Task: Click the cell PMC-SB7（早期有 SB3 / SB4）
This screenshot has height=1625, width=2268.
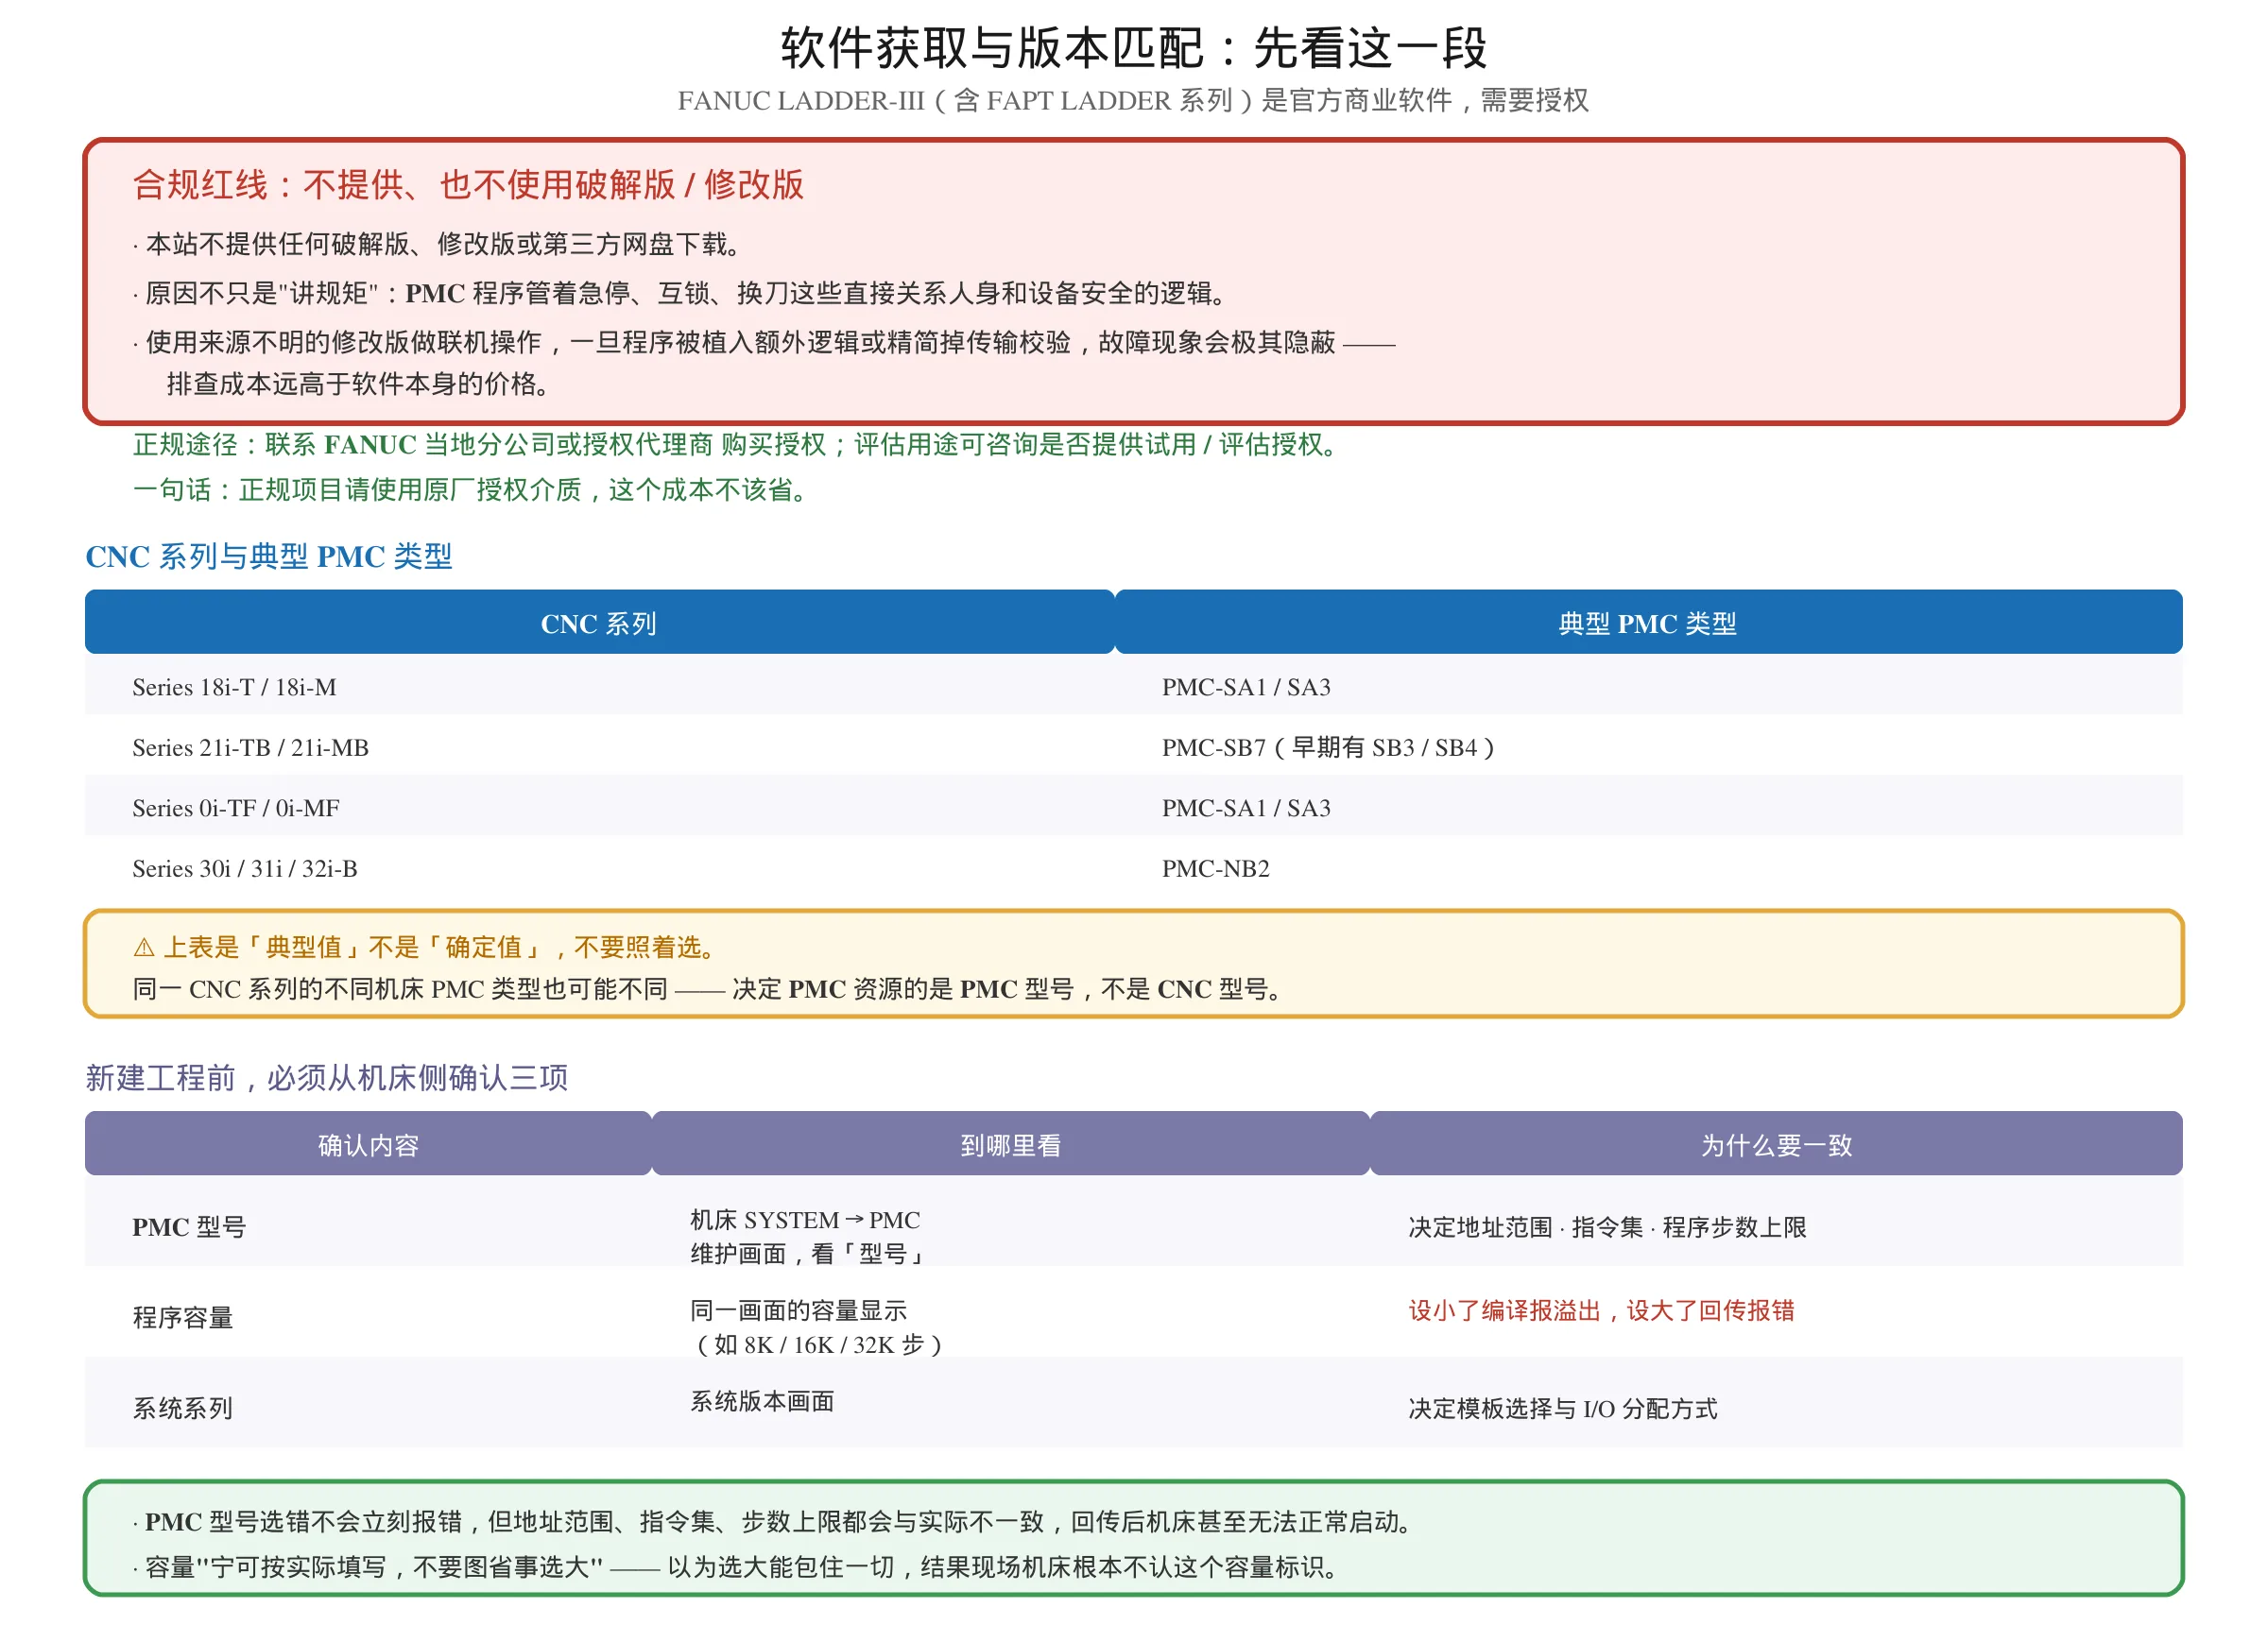Action: tap(1330, 748)
